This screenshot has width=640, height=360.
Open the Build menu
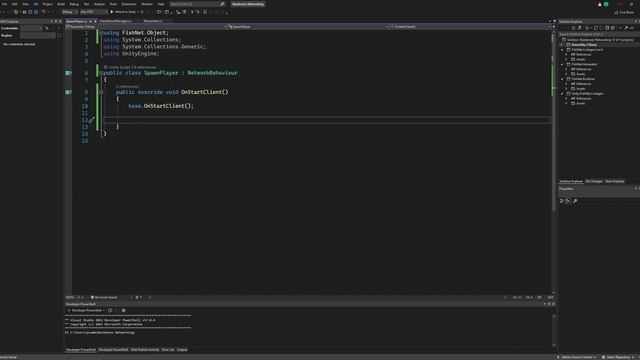pos(61,4)
